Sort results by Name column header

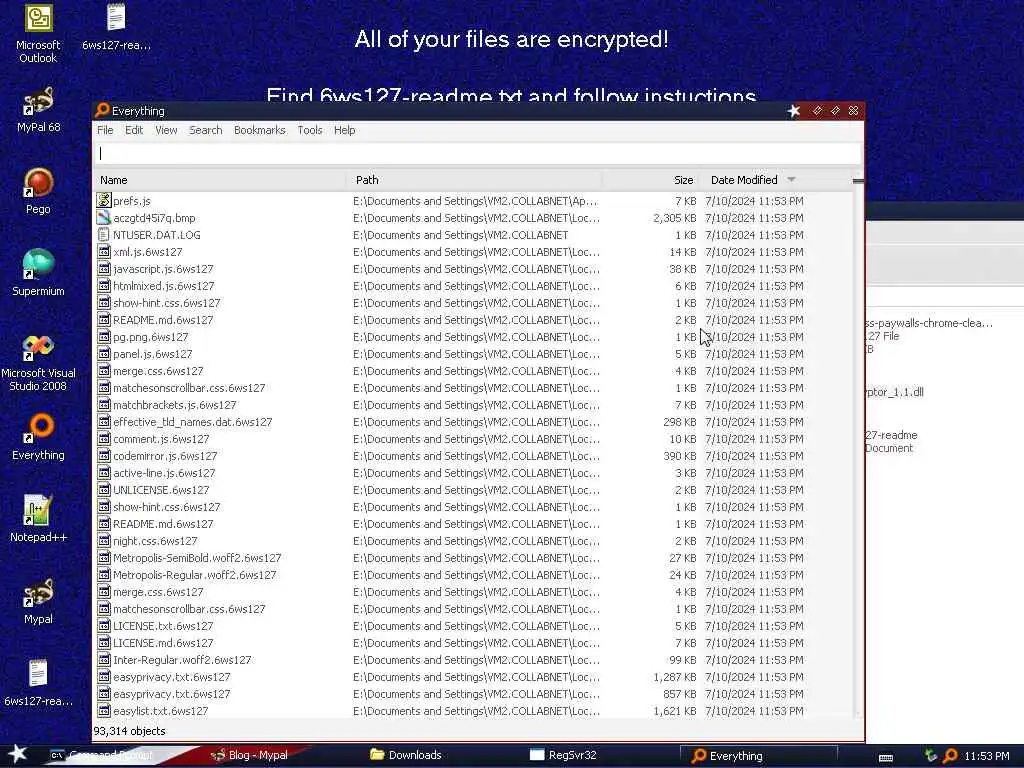(220, 180)
